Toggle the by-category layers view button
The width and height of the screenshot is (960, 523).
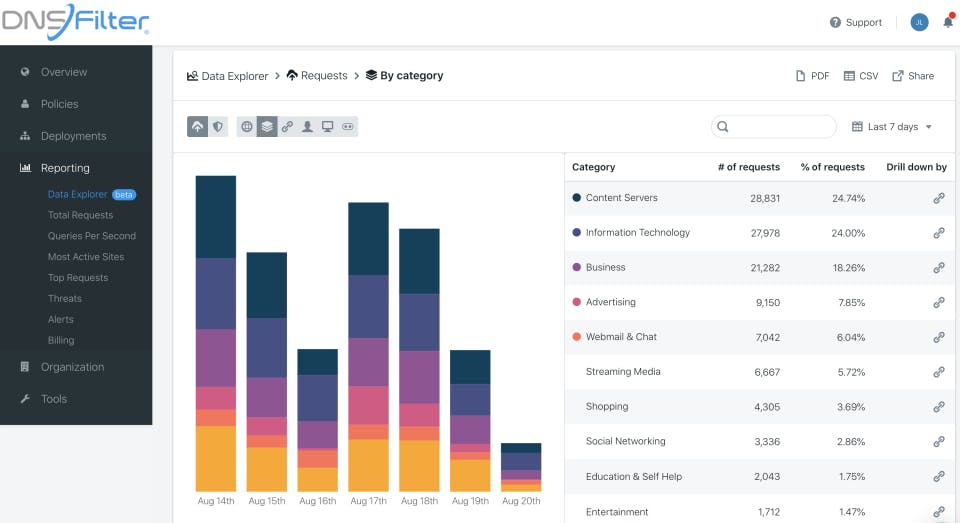[x=267, y=127]
